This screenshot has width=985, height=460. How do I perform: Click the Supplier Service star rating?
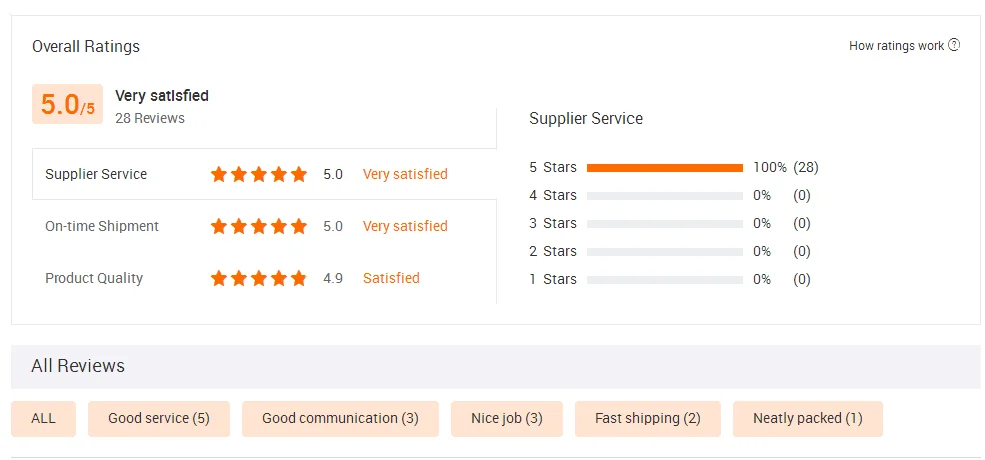tap(259, 174)
